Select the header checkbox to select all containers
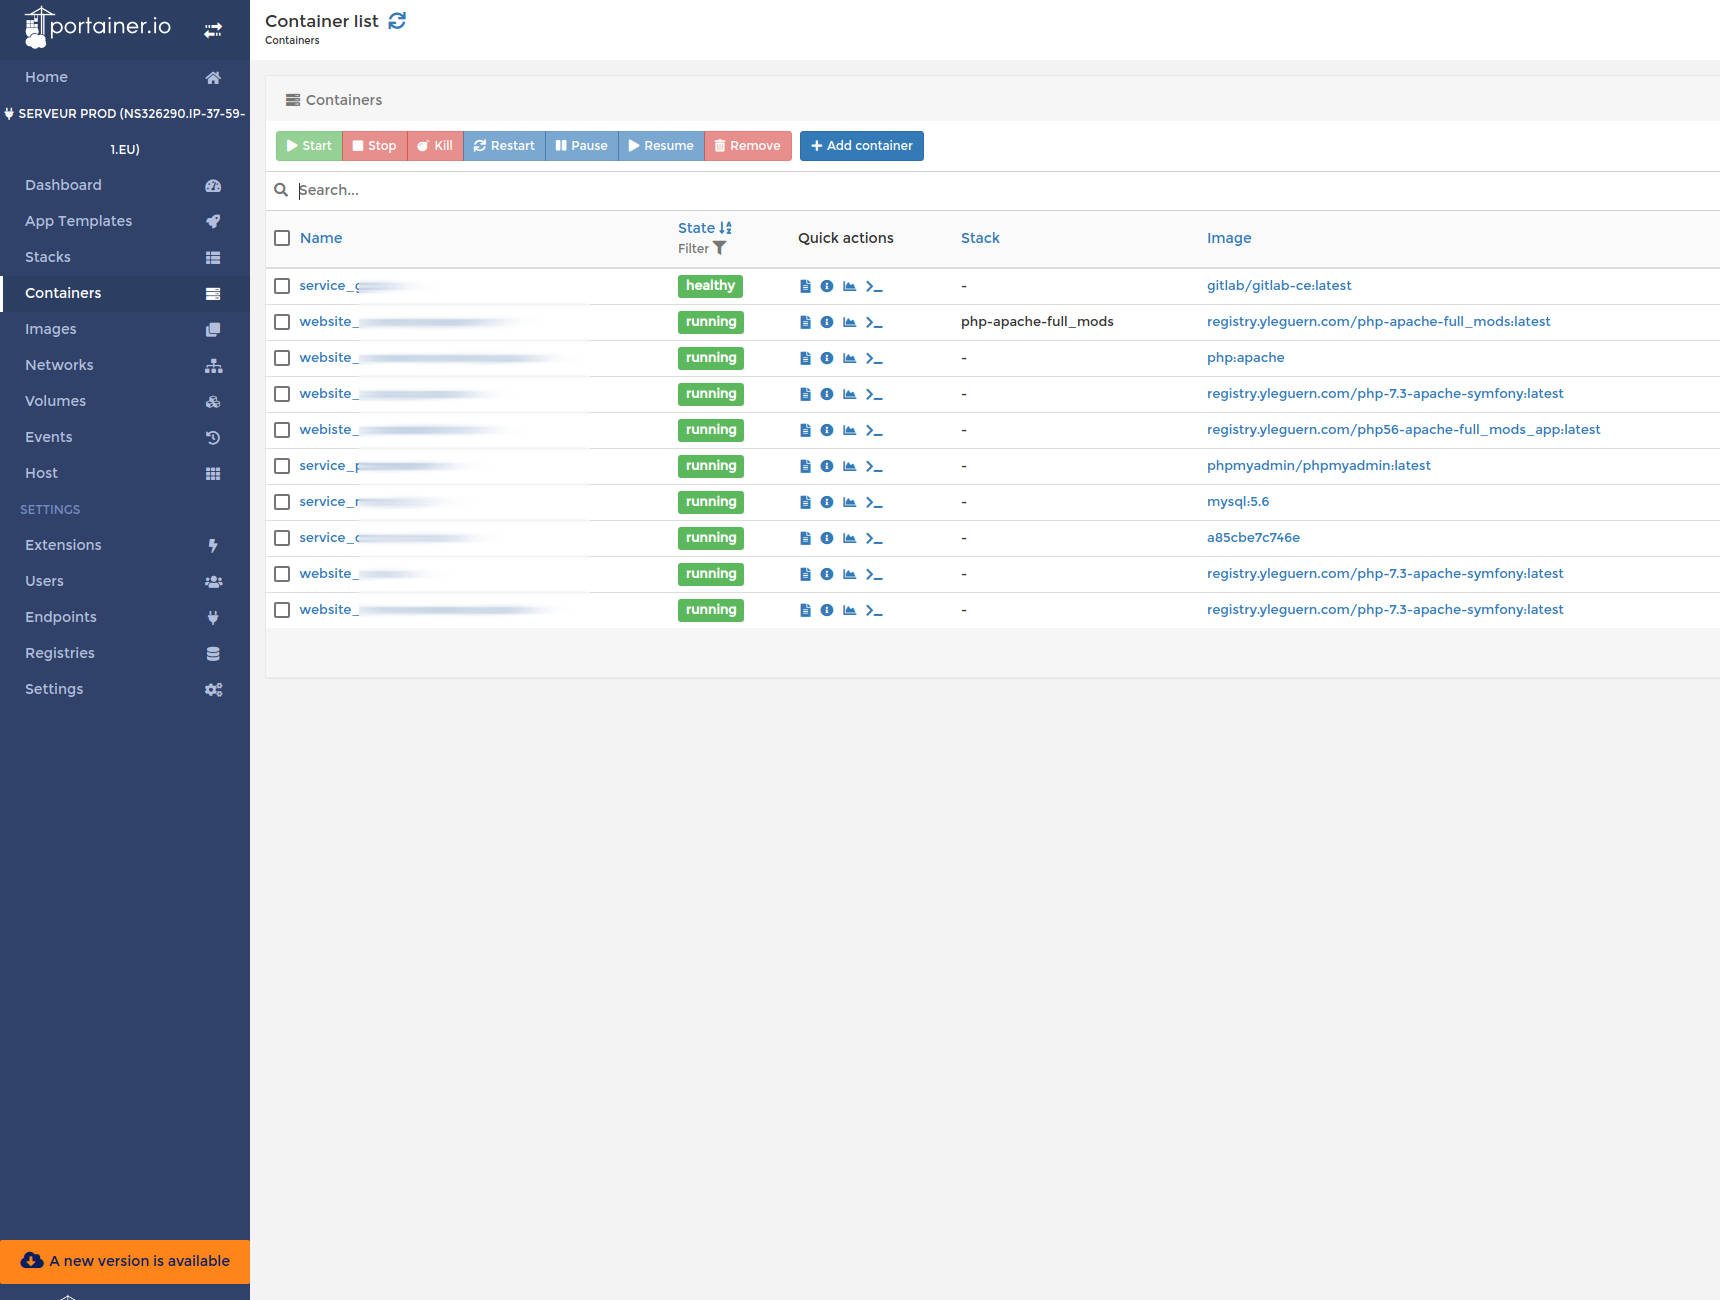Image resolution: width=1720 pixels, height=1300 pixels. pos(282,238)
